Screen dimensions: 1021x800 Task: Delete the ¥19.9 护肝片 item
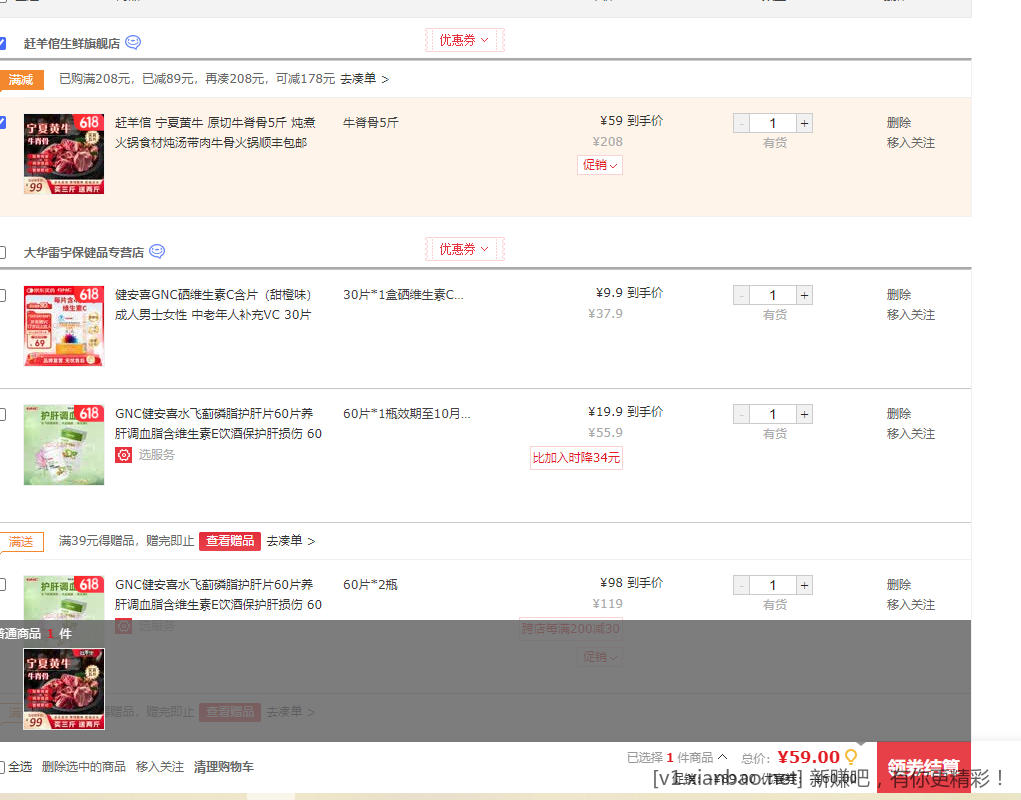coord(899,413)
